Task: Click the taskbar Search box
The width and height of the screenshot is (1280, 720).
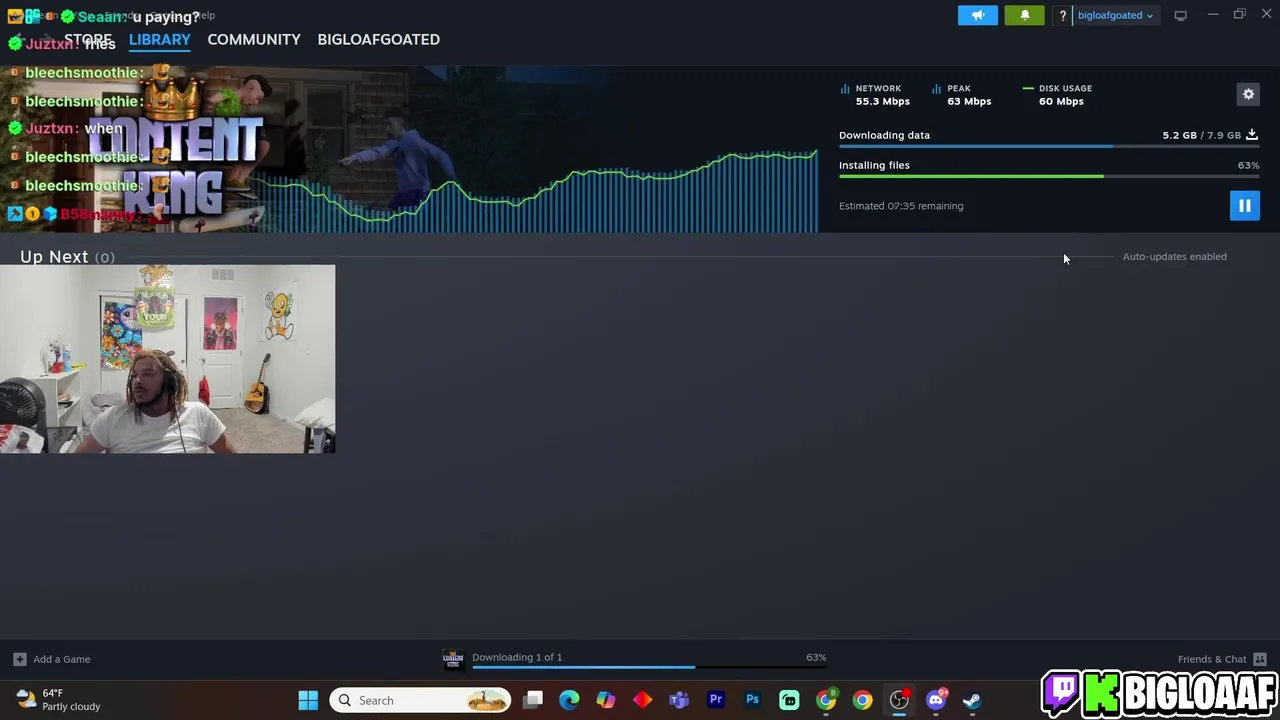Action: [420, 700]
